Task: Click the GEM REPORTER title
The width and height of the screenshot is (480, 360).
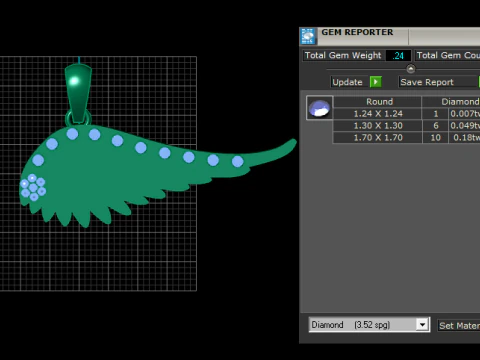Action: coord(357,32)
